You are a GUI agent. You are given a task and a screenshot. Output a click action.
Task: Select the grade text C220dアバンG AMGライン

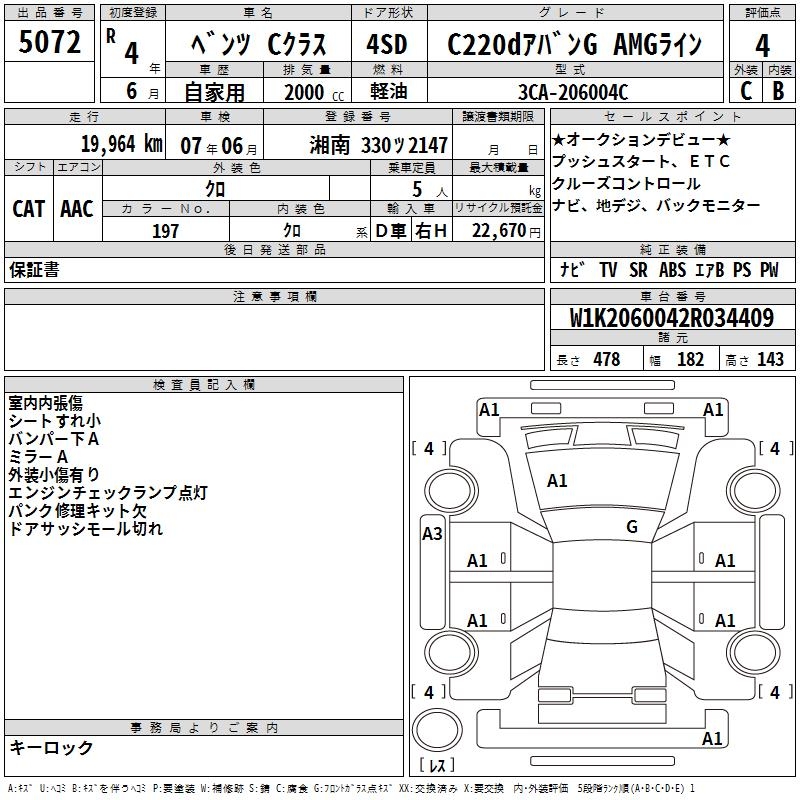pyautogui.click(x=574, y=45)
